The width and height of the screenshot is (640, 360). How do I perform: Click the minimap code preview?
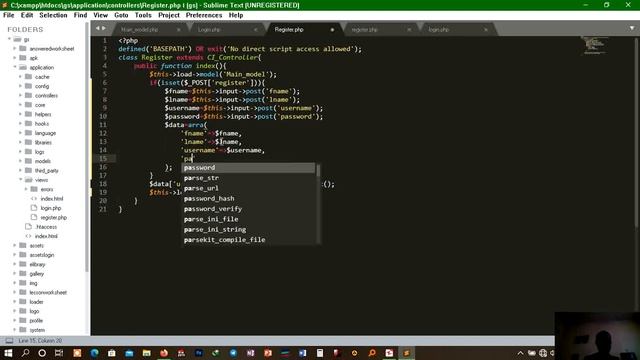(593, 45)
